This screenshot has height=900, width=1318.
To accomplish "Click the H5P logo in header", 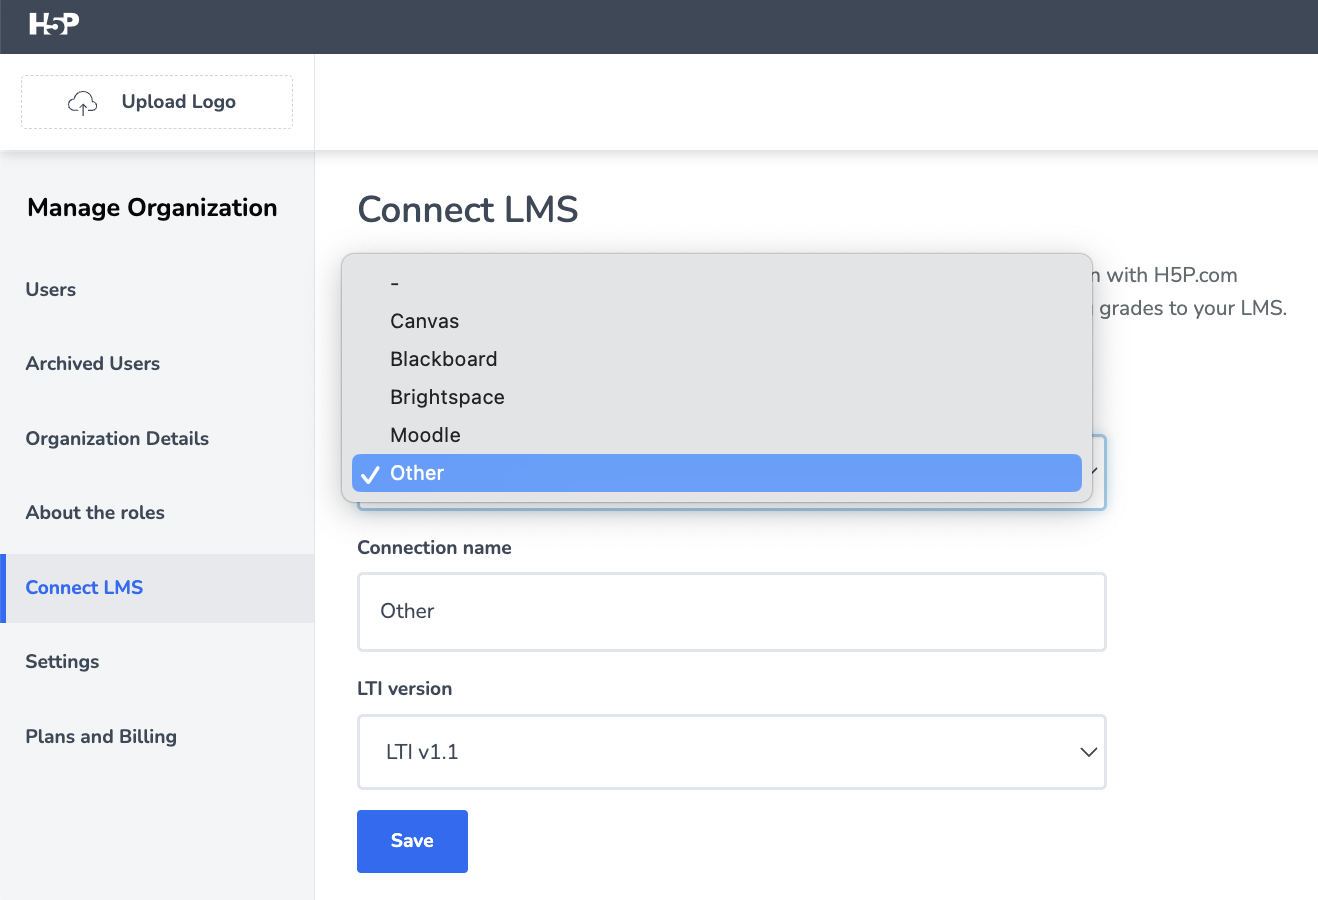I will click(x=54, y=24).
